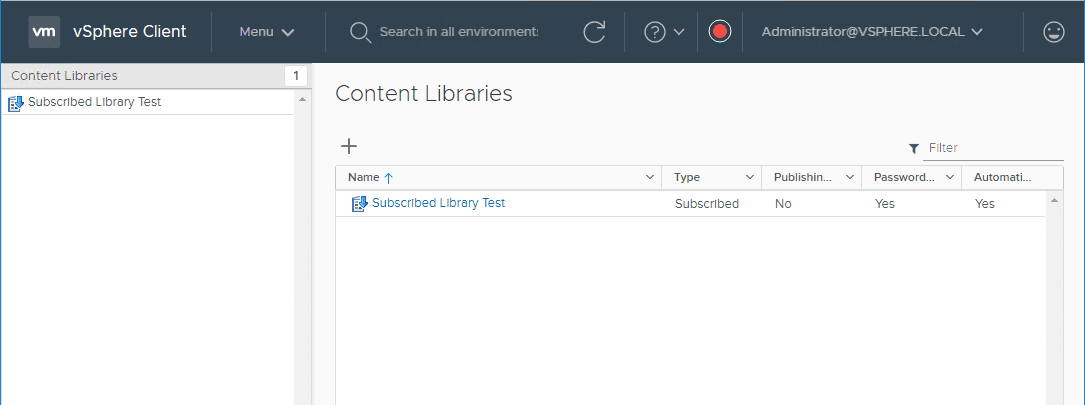The width and height of the screenshot is (1085, 405).
Task: Expand Administrator@VSPHERE.LOCAL user menu
Action: (x=871, y=32)
